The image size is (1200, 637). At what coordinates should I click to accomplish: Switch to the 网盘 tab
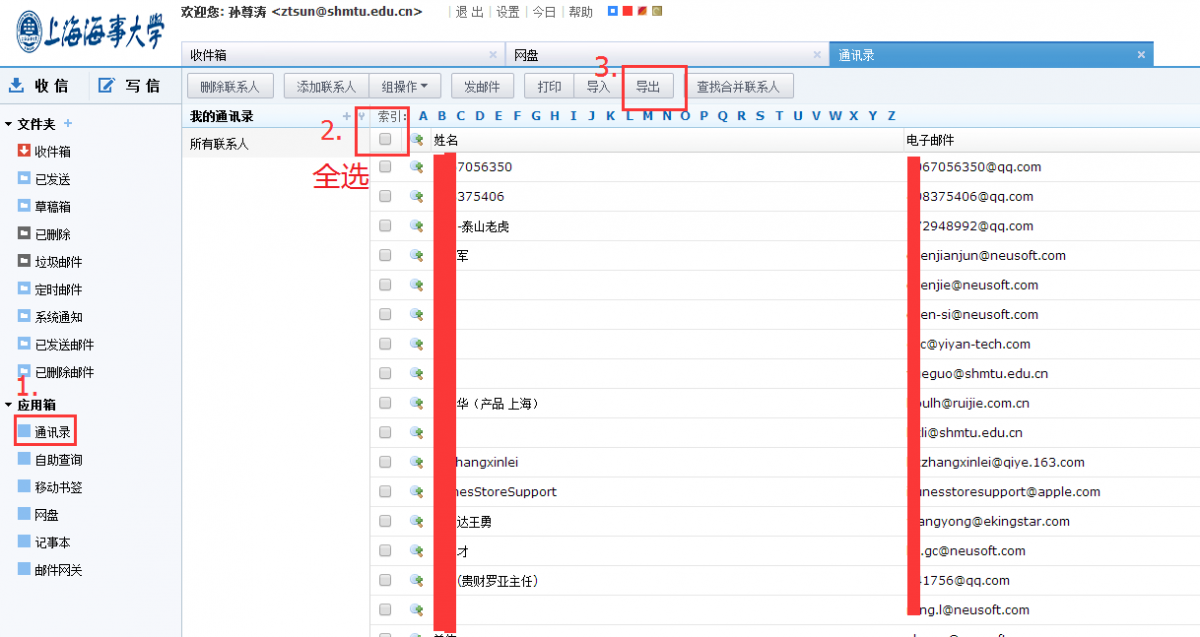point(660,55)
